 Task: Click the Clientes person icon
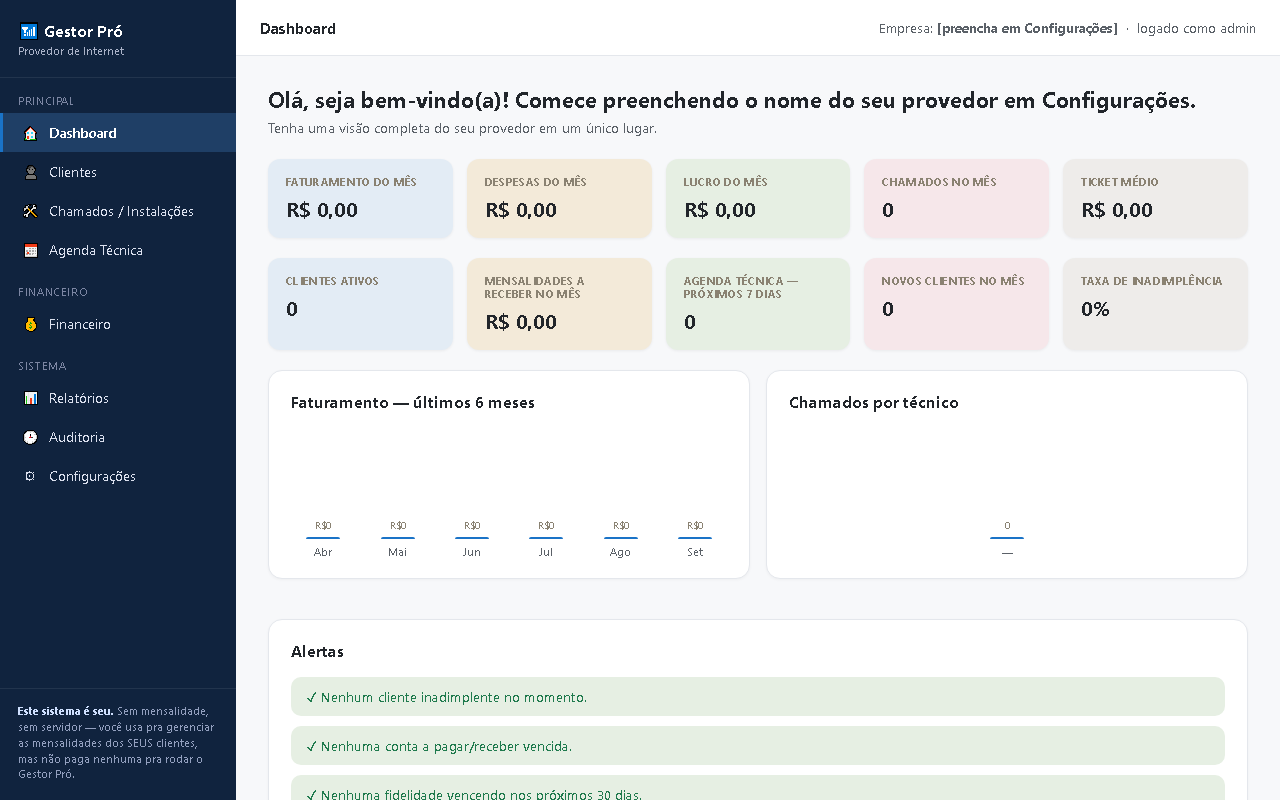[30, 172]
